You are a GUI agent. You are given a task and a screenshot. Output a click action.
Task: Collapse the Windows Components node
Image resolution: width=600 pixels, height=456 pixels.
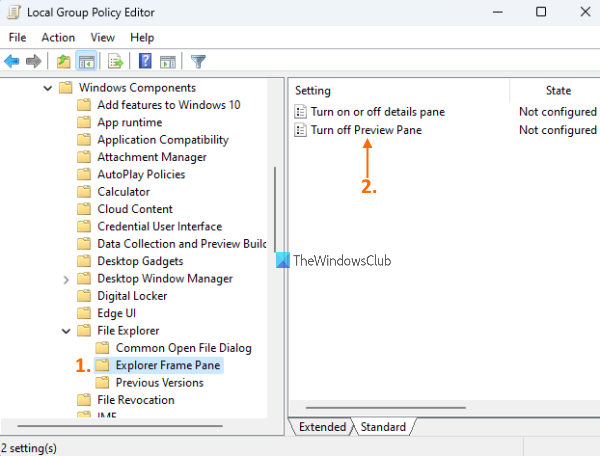tap(48, 88)
